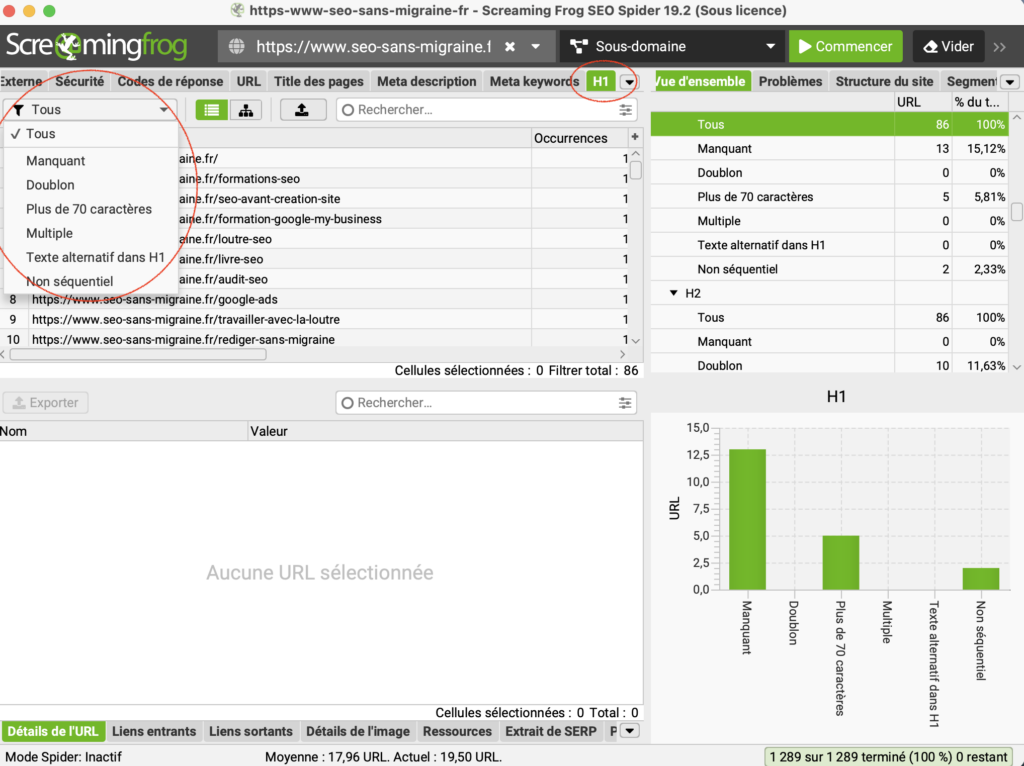
Task: Open the tab overflow dropdown next to H1
Action: coord(629,82)
